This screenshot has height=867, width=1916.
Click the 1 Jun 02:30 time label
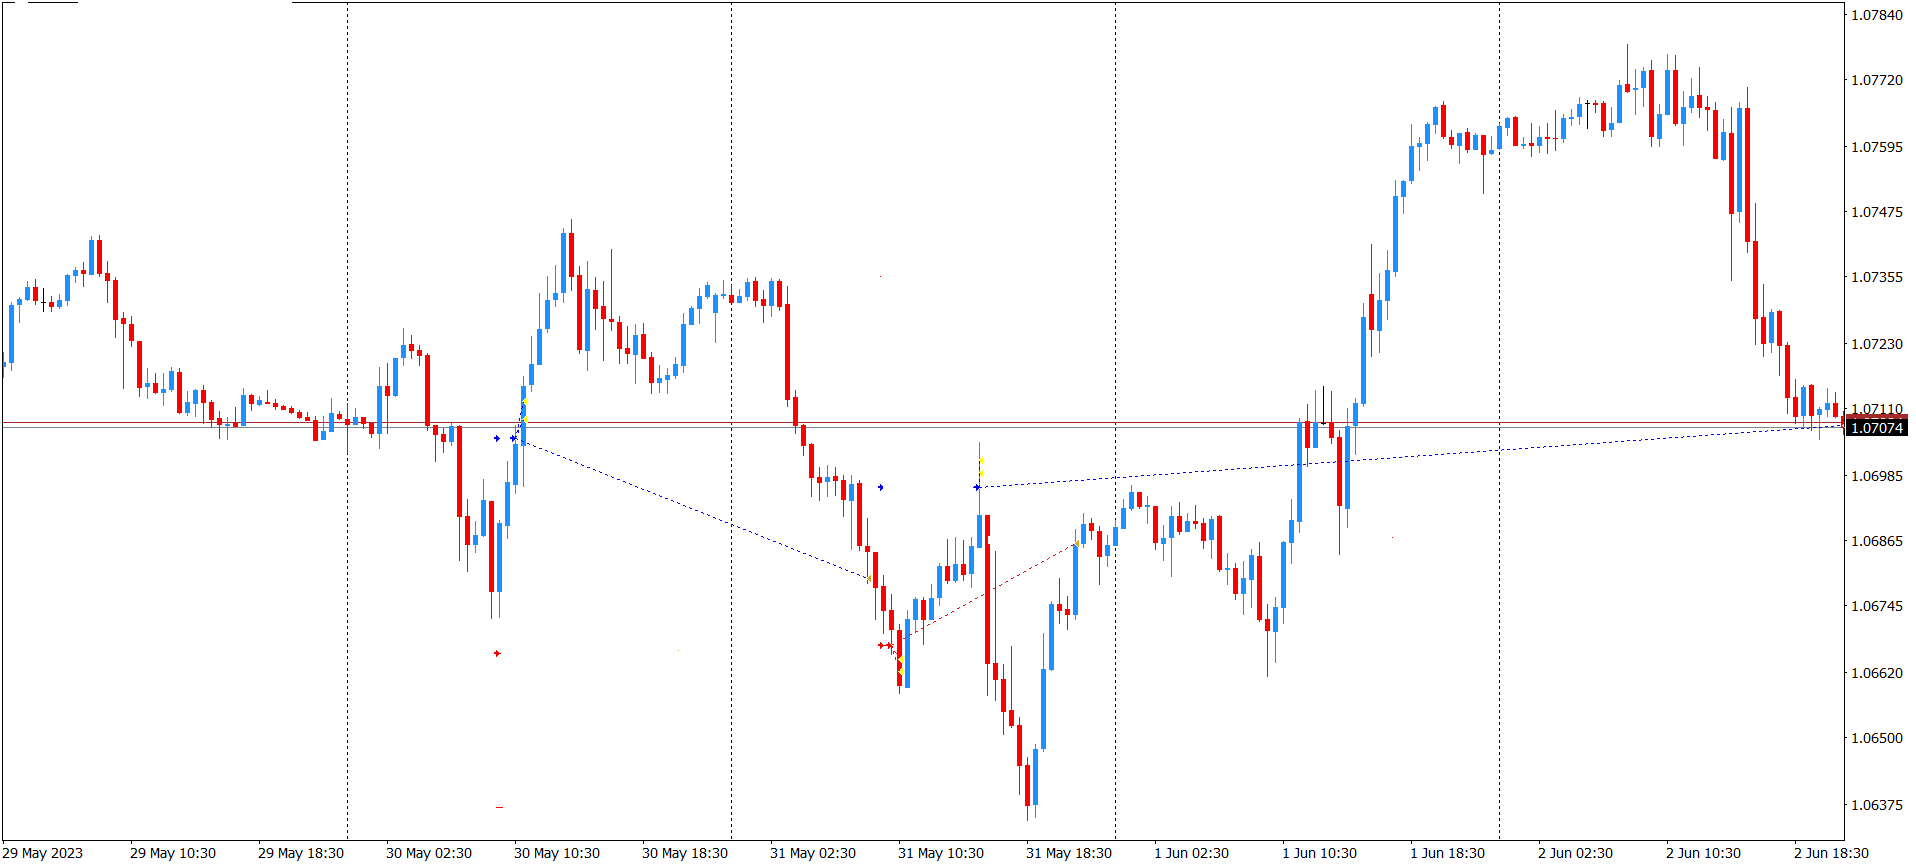pyautogui.click(x=1192, y=853)
